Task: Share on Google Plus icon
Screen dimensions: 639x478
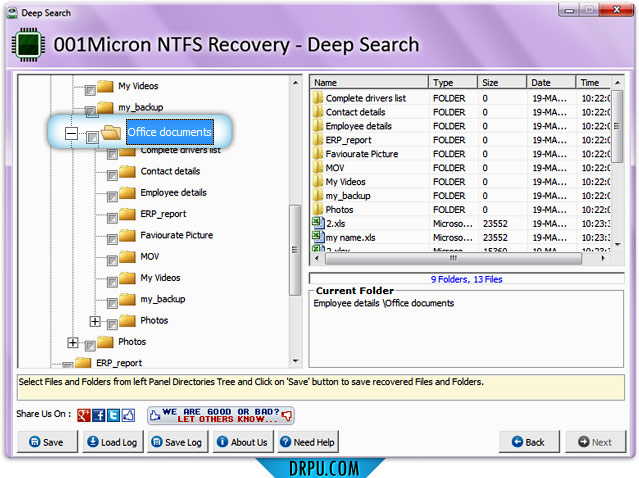Action: (84, 415)
